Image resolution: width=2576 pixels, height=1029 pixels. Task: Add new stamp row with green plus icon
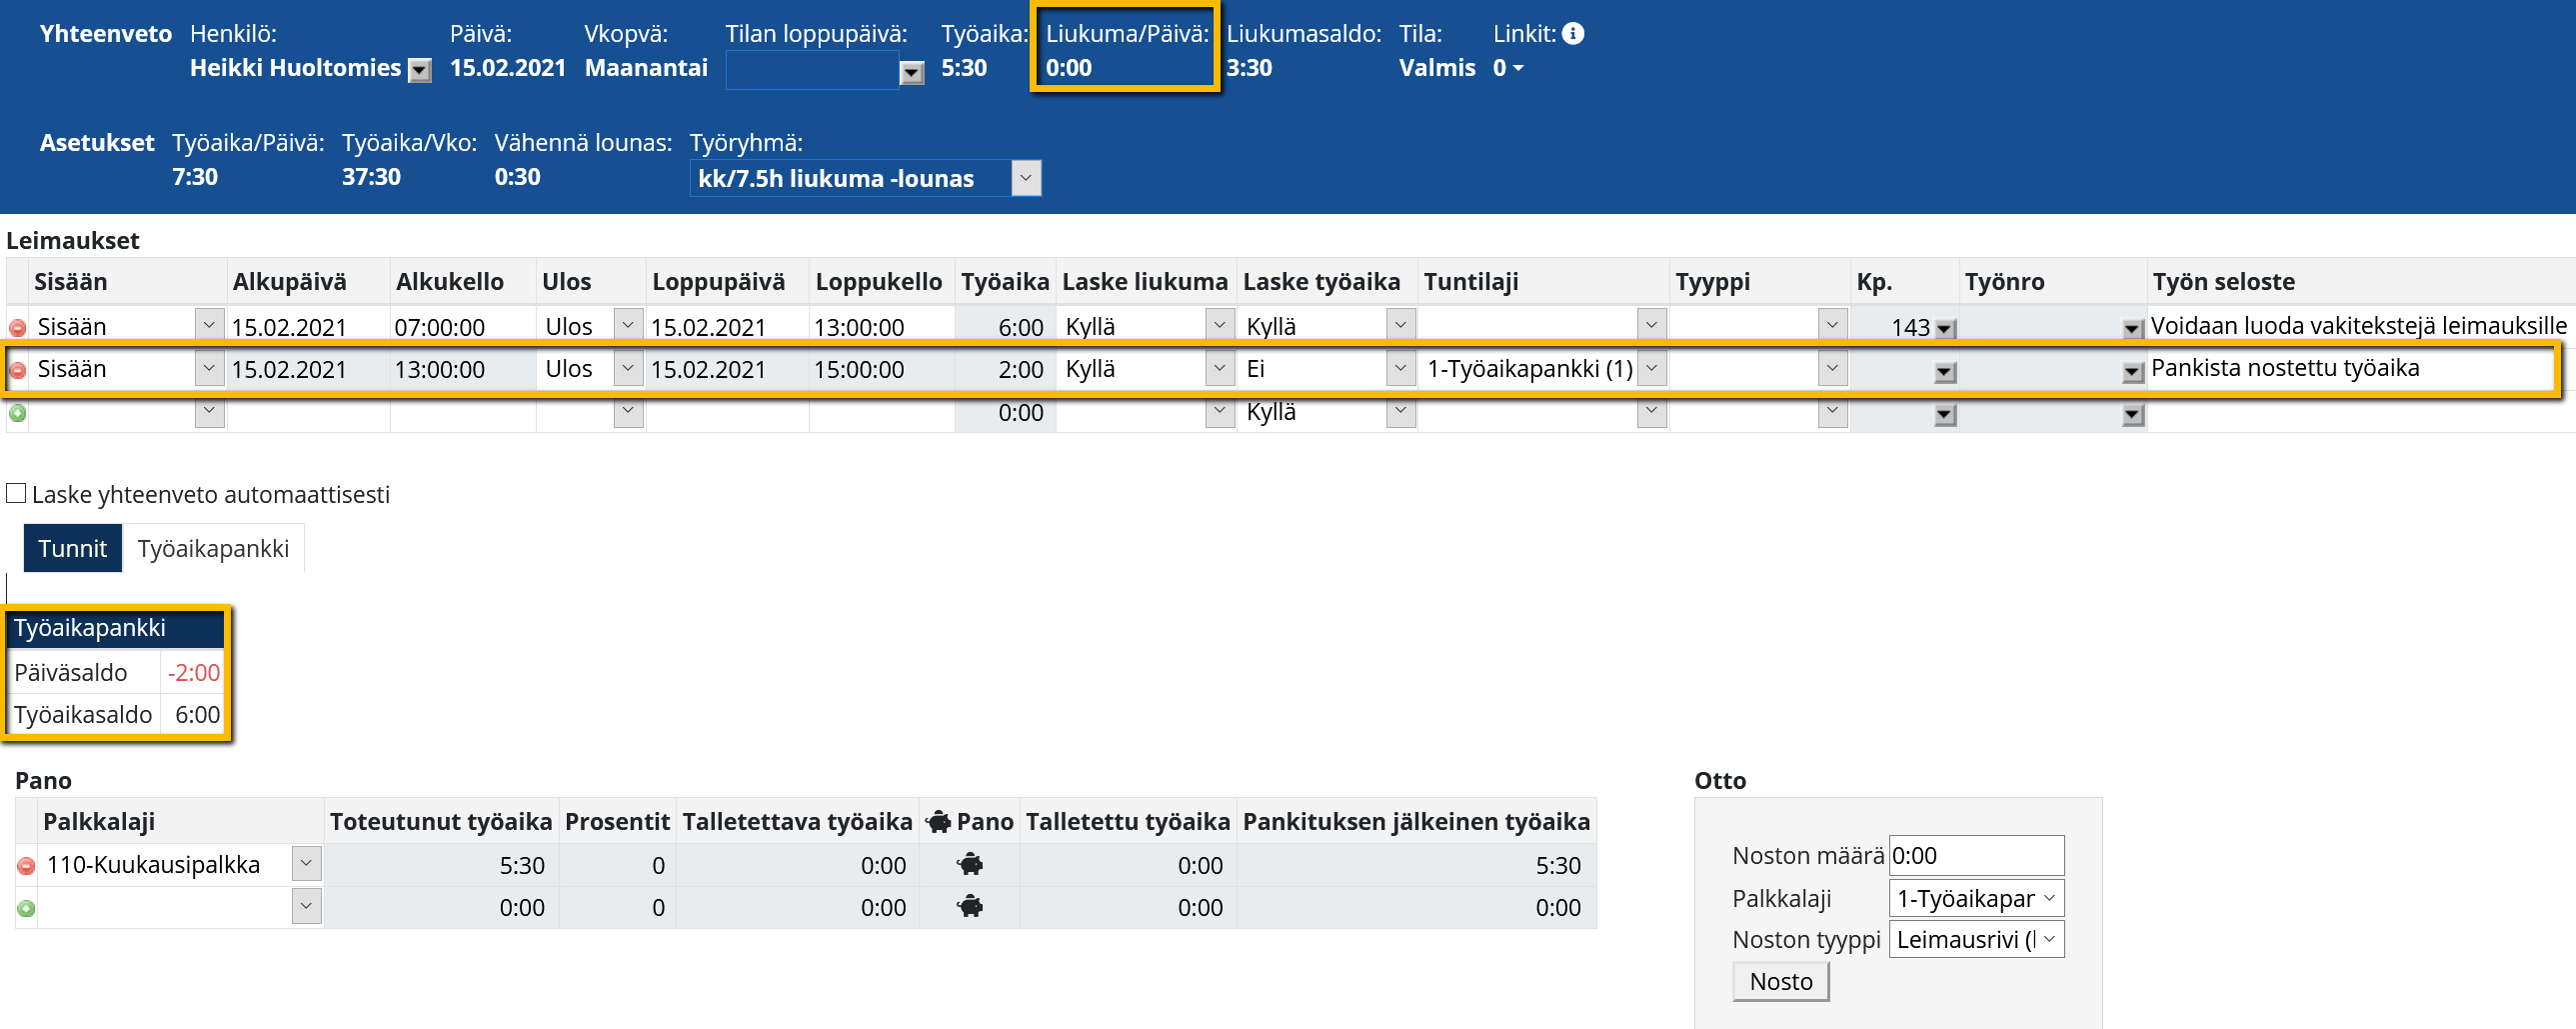tap(18, 413)
